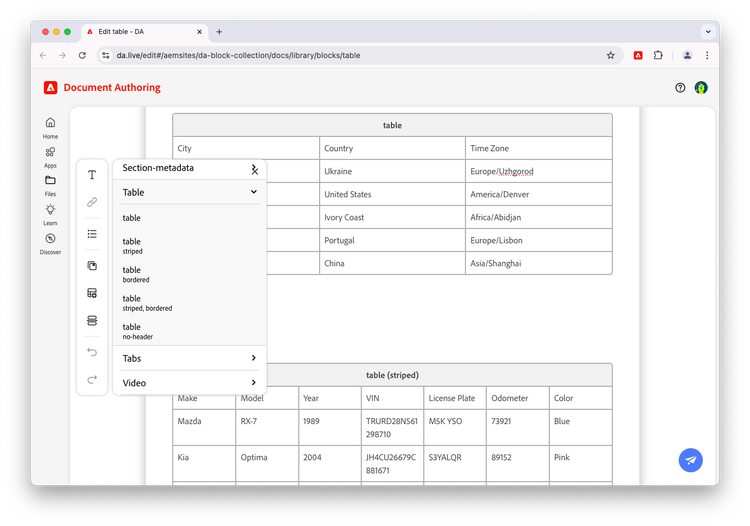
Task: Click the Time Zone column cell
Action: tap(539, 148)
